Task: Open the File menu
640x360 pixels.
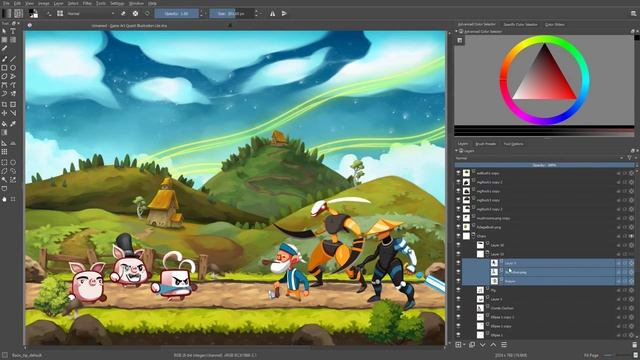Action: pos(6,3)
